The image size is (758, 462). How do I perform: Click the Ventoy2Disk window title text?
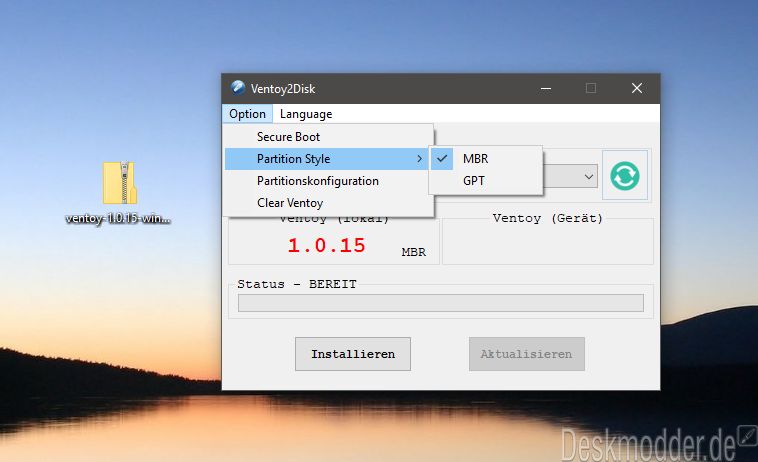pos(283,89)
